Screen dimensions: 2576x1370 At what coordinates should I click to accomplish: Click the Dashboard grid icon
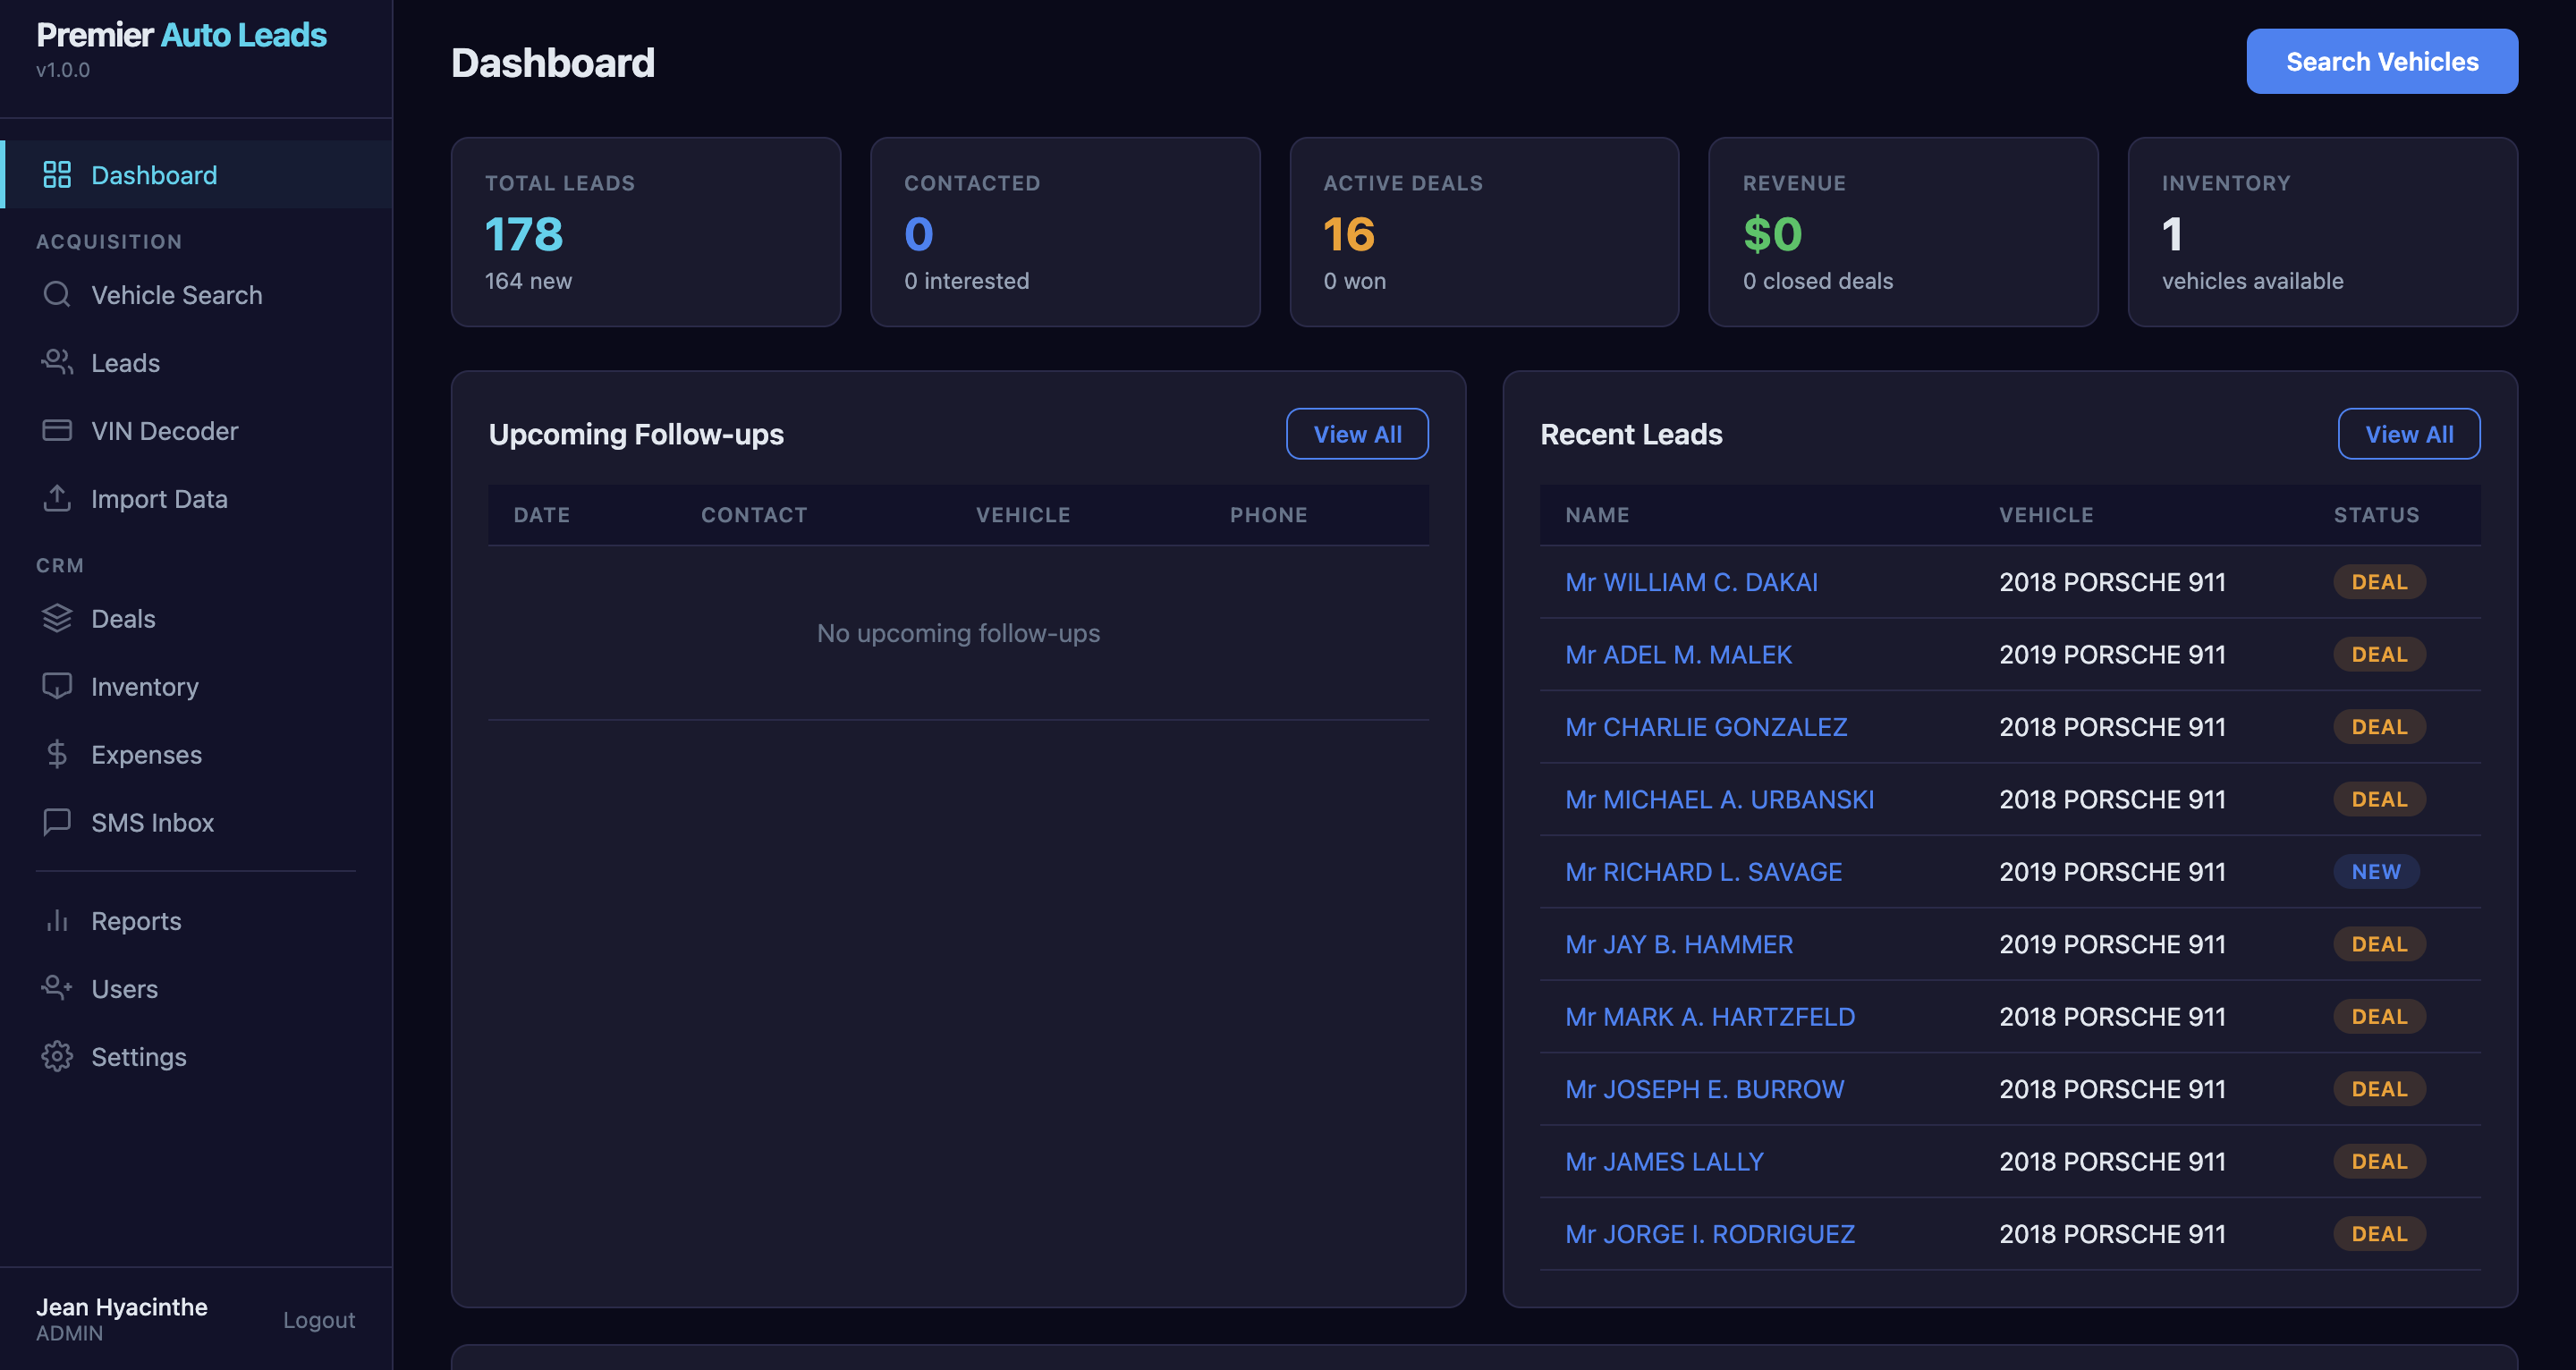click(x=57, y=175)
